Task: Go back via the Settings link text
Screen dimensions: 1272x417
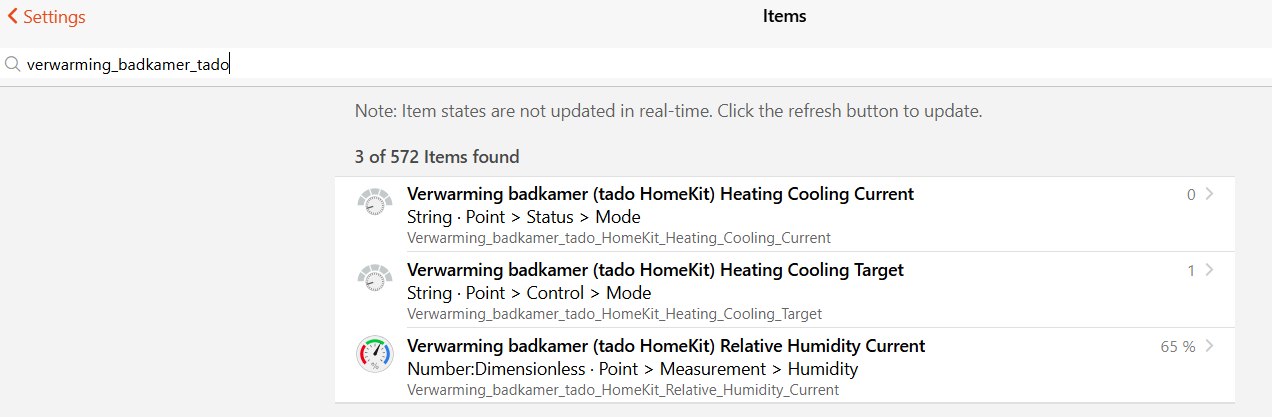Action: [54, 17]
